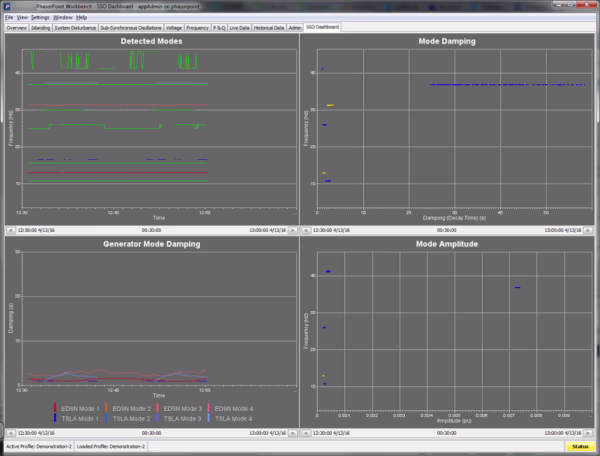Click EDSN Mode 4 legend swatch
This screenshot has width=600, height=456.
point(209,408)
